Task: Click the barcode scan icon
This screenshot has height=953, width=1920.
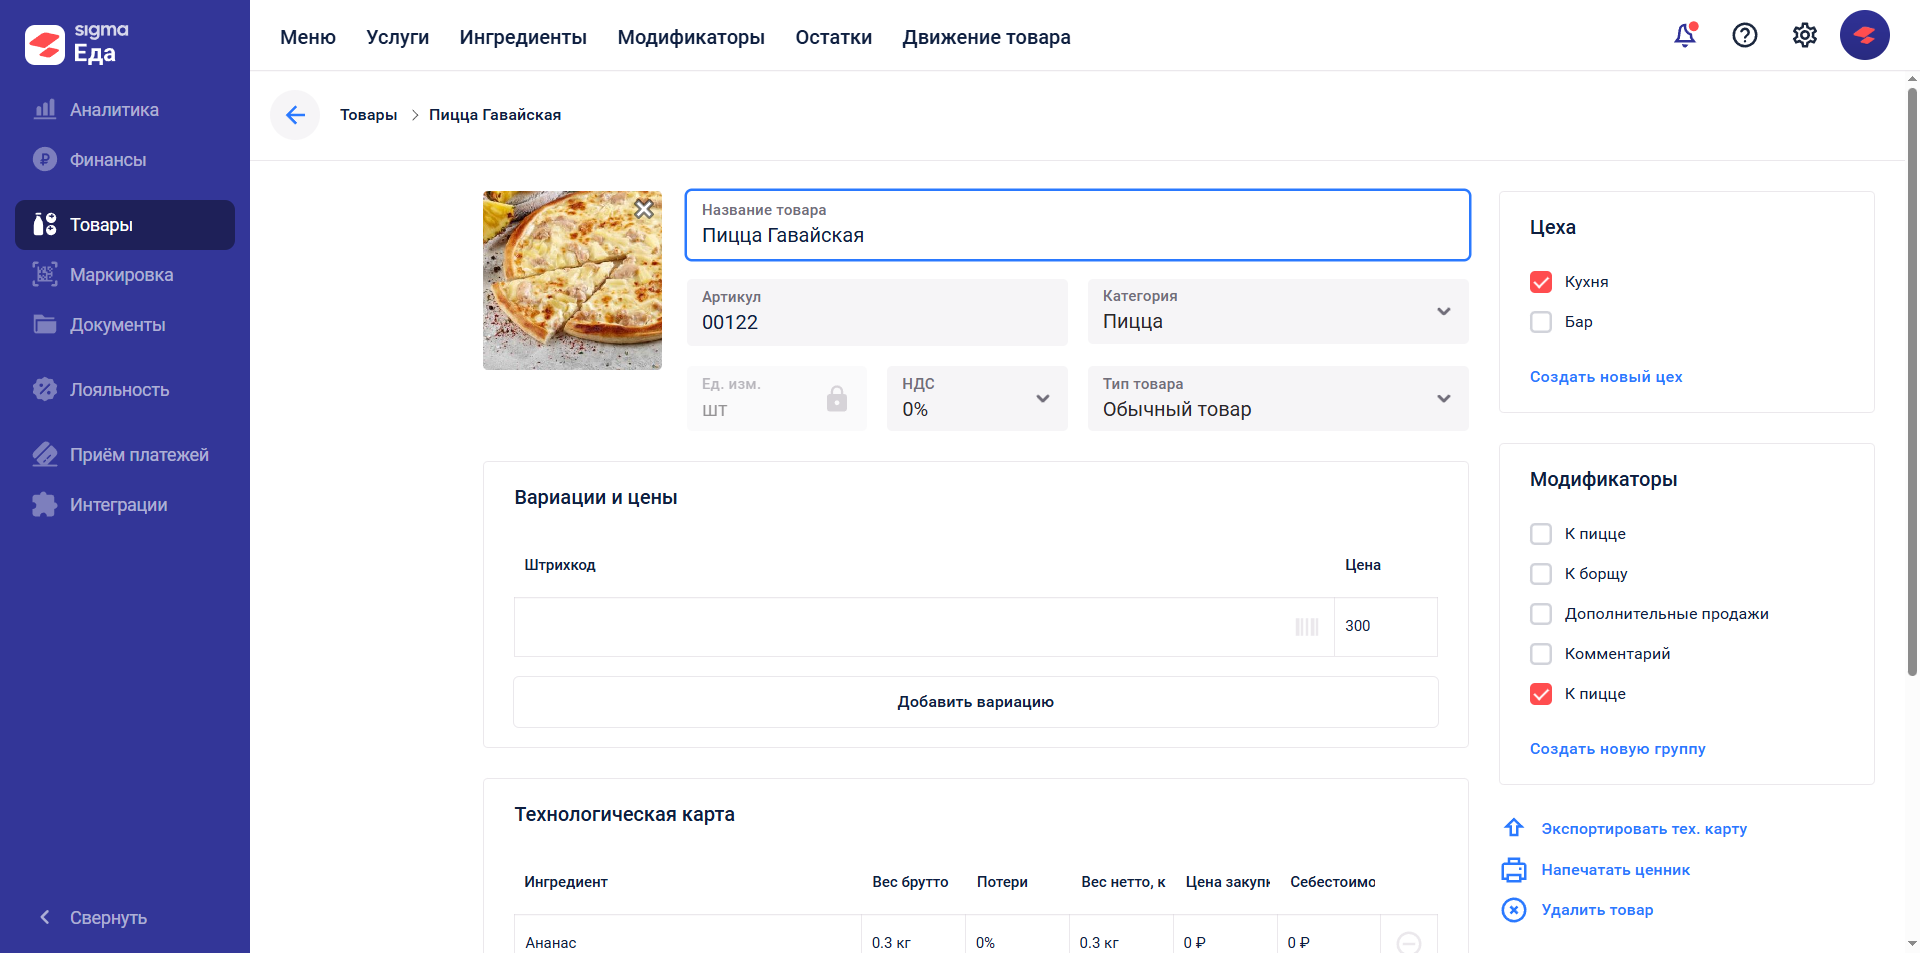Action: point(1306,627)
